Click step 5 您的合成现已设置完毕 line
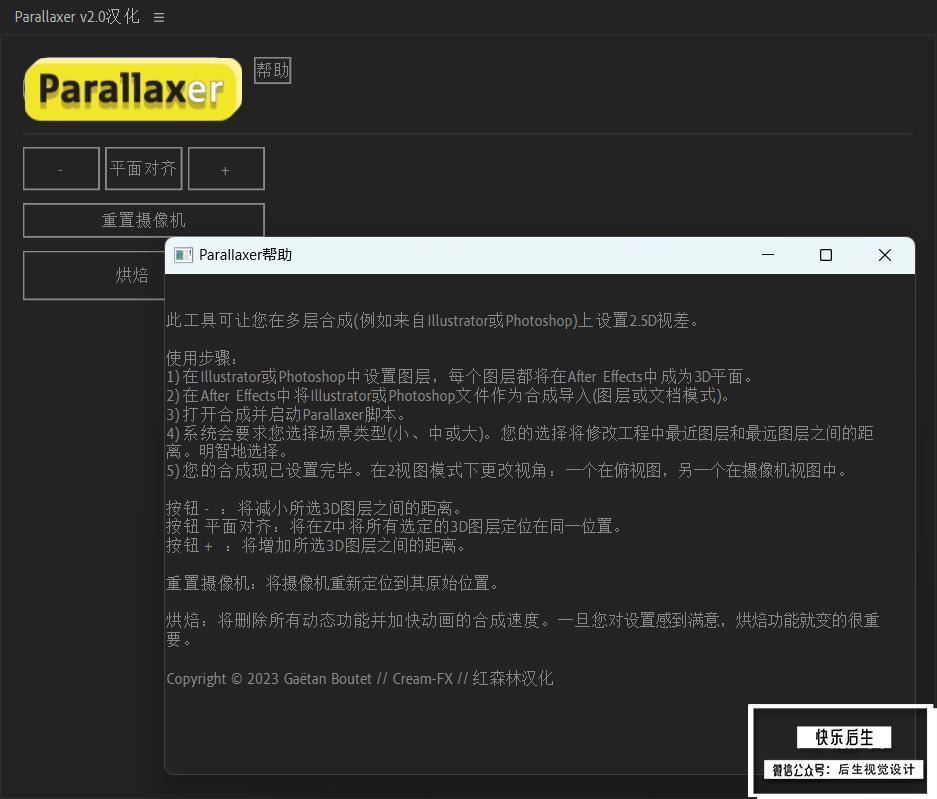 (x=507, y=471)
